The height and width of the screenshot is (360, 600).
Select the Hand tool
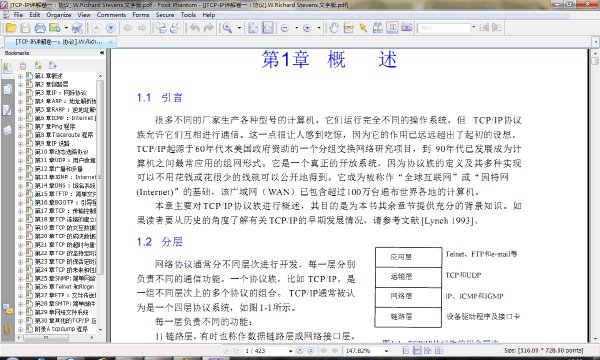[334, 28]
